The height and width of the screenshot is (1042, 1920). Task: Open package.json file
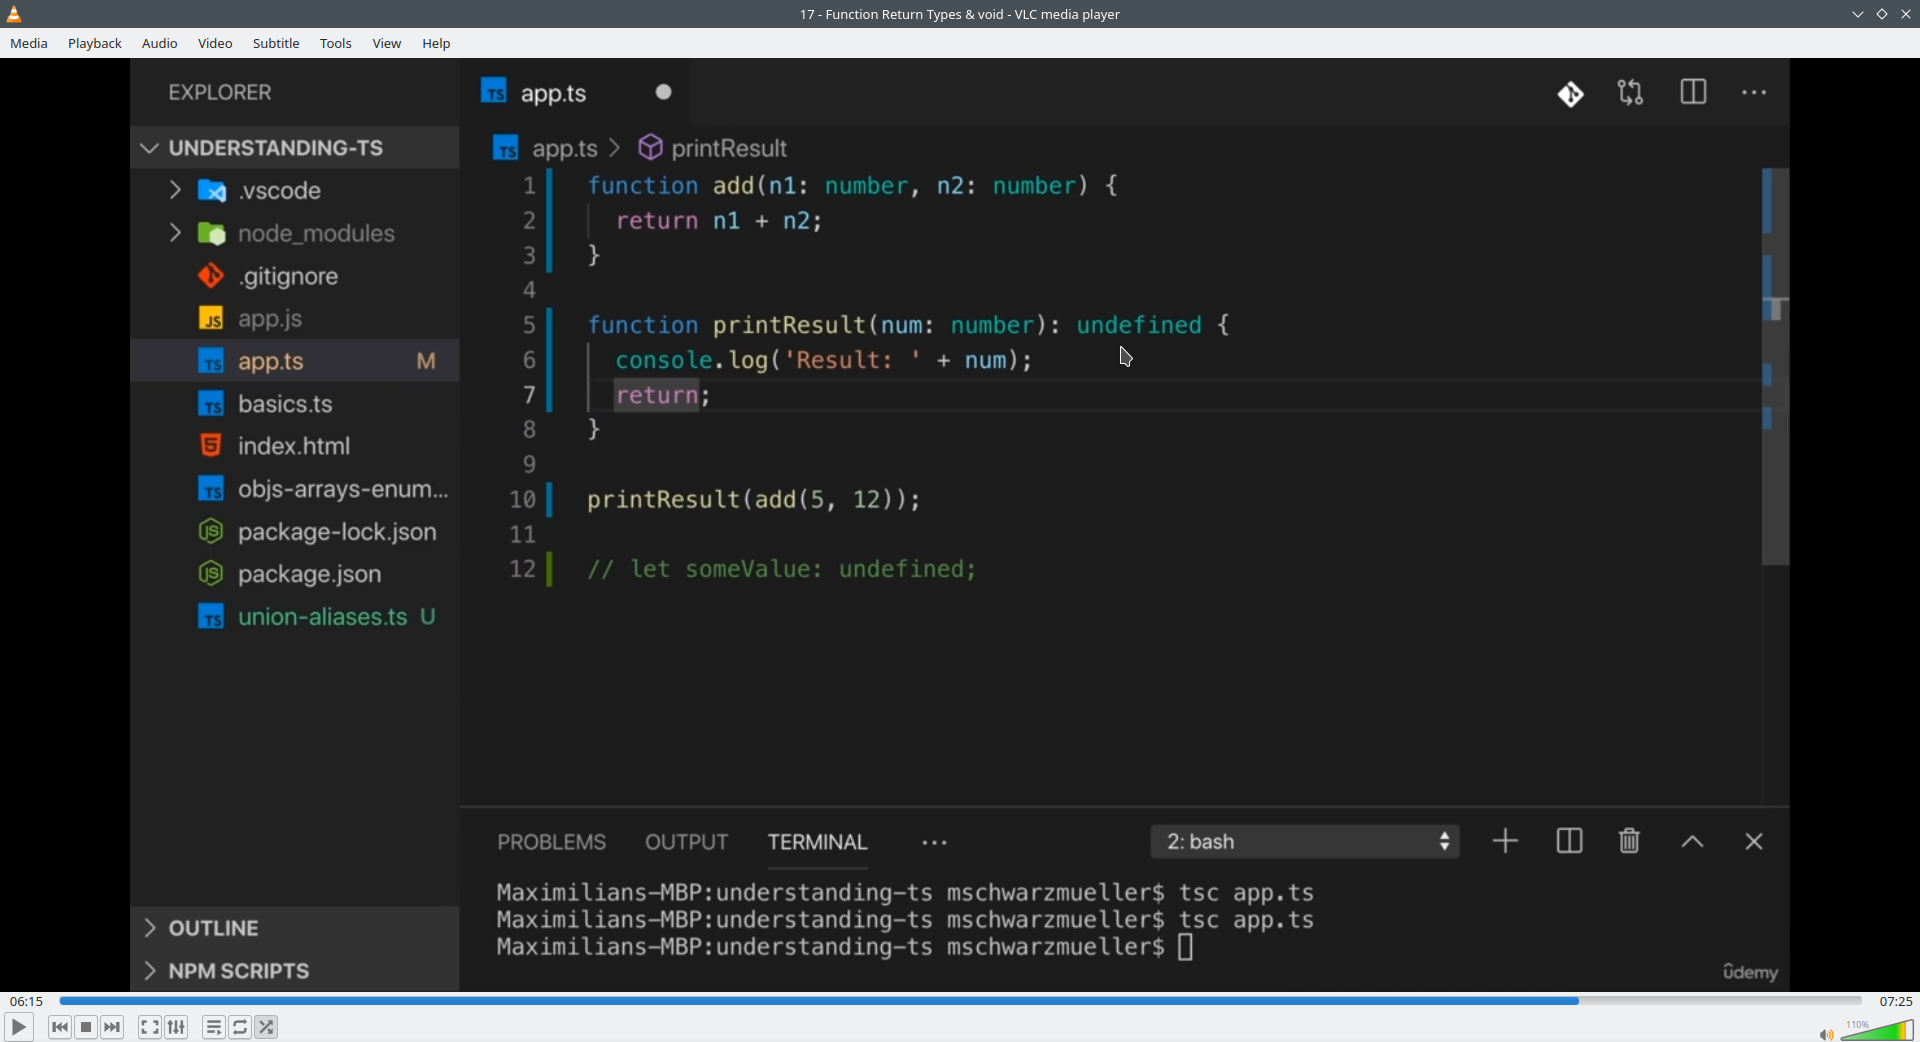pyautogui.click(x=295, y=574)
